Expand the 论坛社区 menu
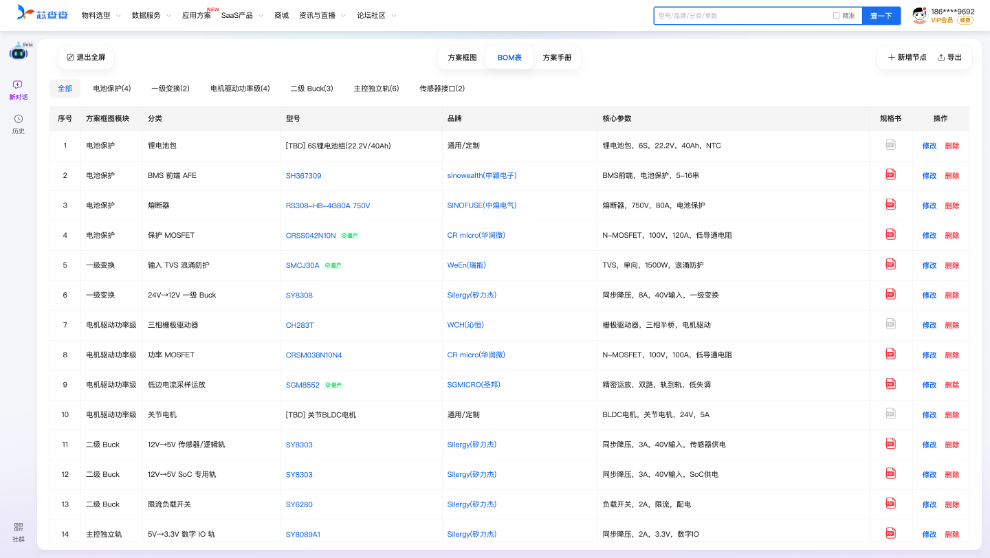The height and width of the screenshot is (558, 990). coord(376,16)
